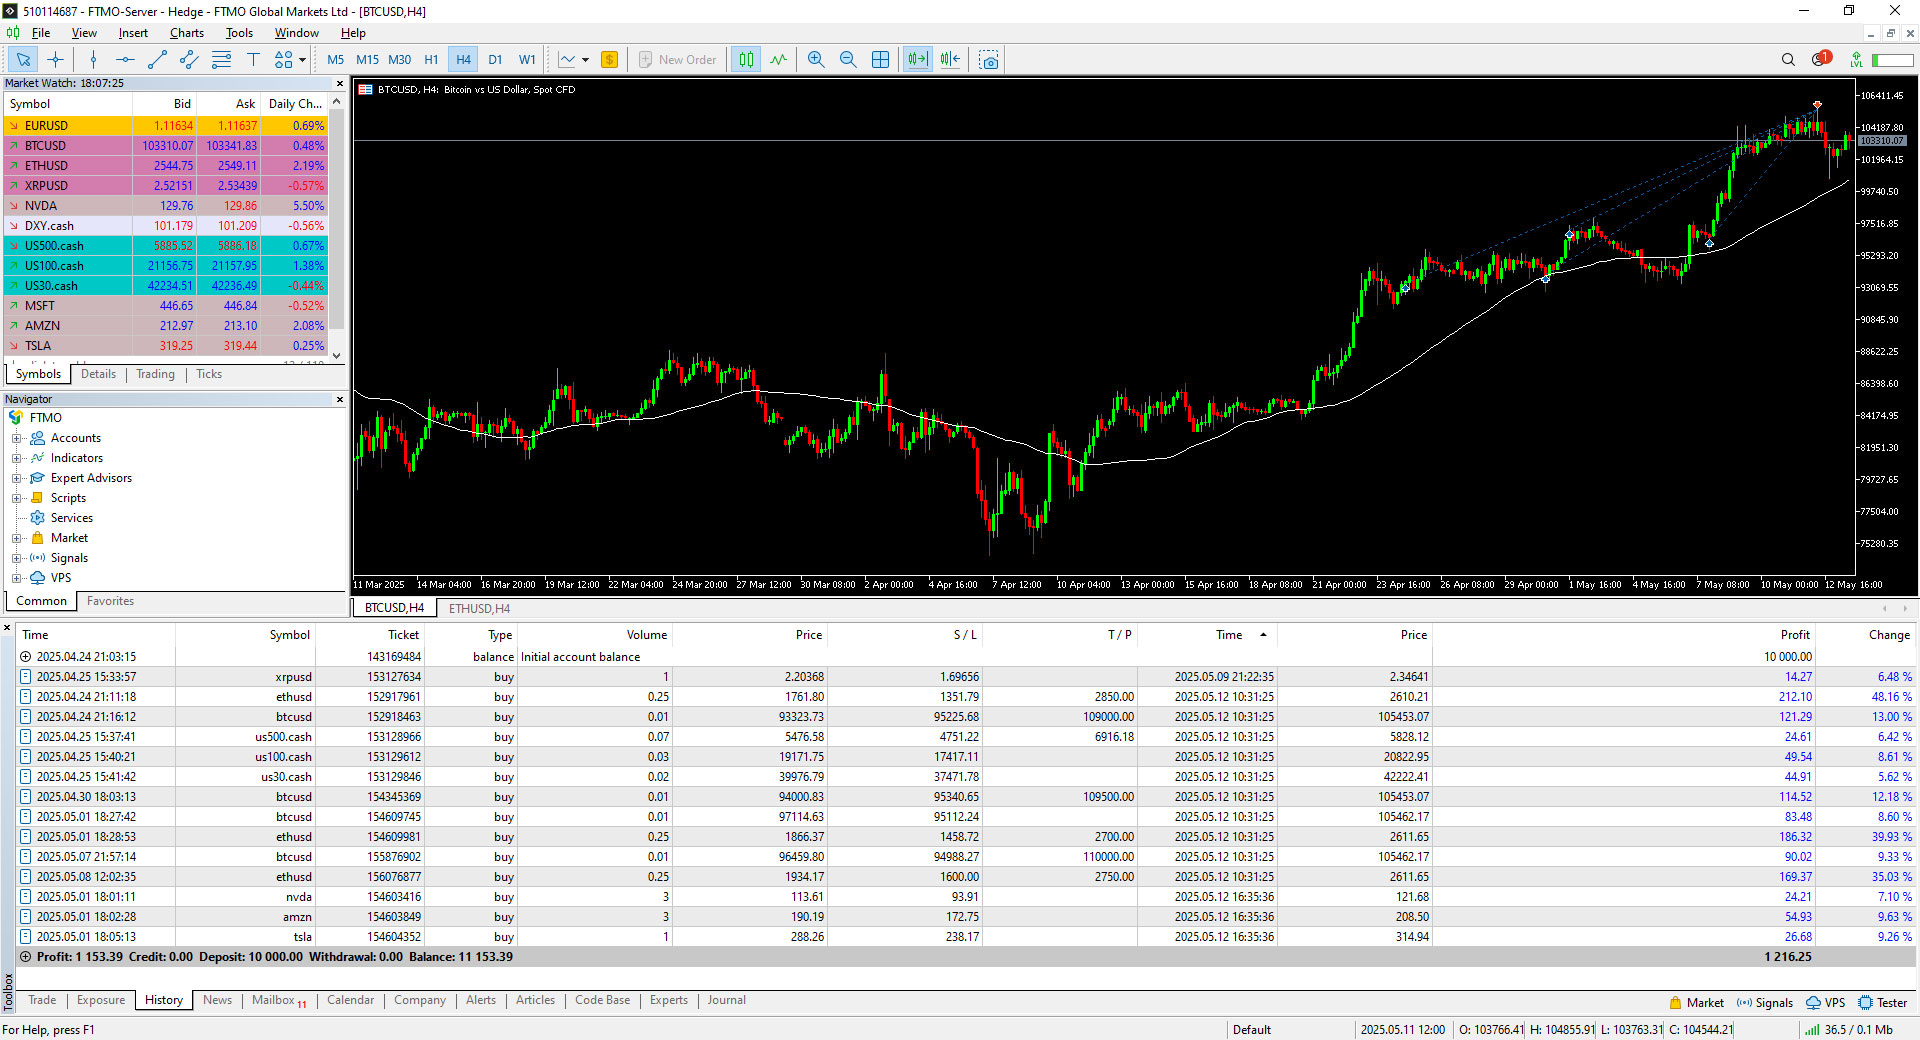Image resolution: width=1920 pixels, height=1040 pixels.
Task: Switch to the ETHUSD,H4 chart tab
Action: pos(479,608)
